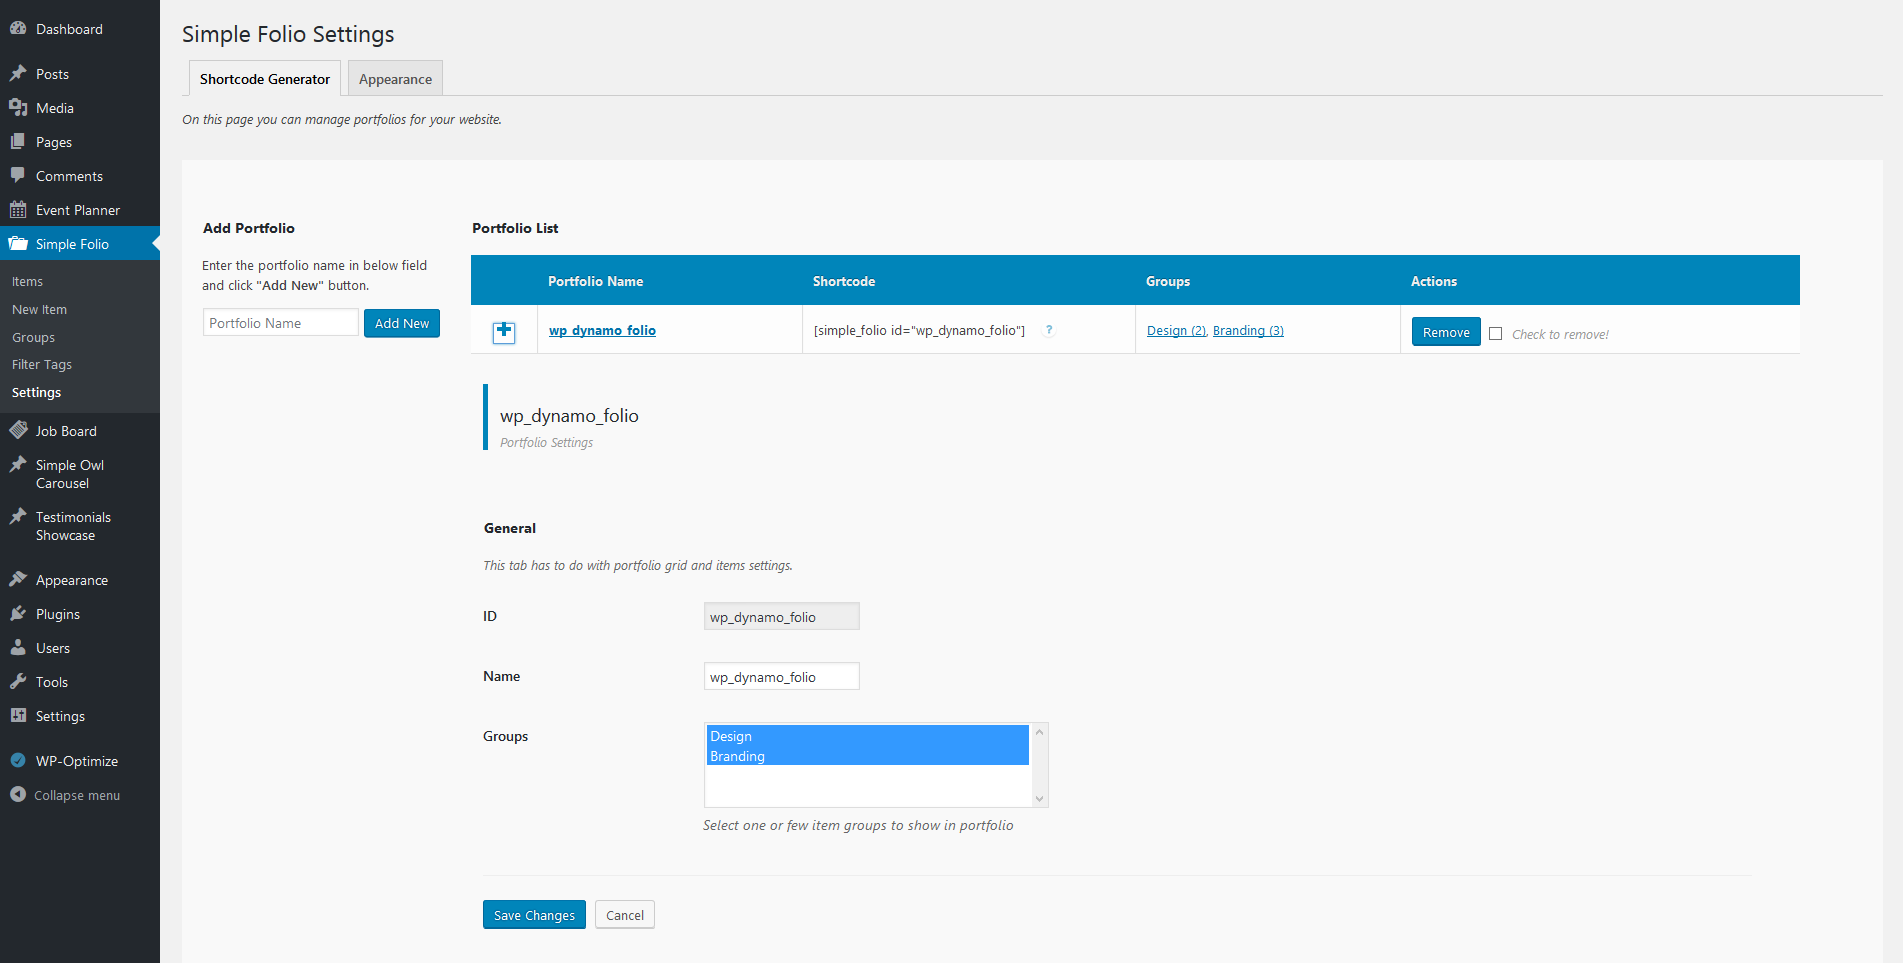Image resolution: width=1904 pixels, height=963 pixels.
Task: Open the Filter Tags submenu item
Action: point(42,364)
